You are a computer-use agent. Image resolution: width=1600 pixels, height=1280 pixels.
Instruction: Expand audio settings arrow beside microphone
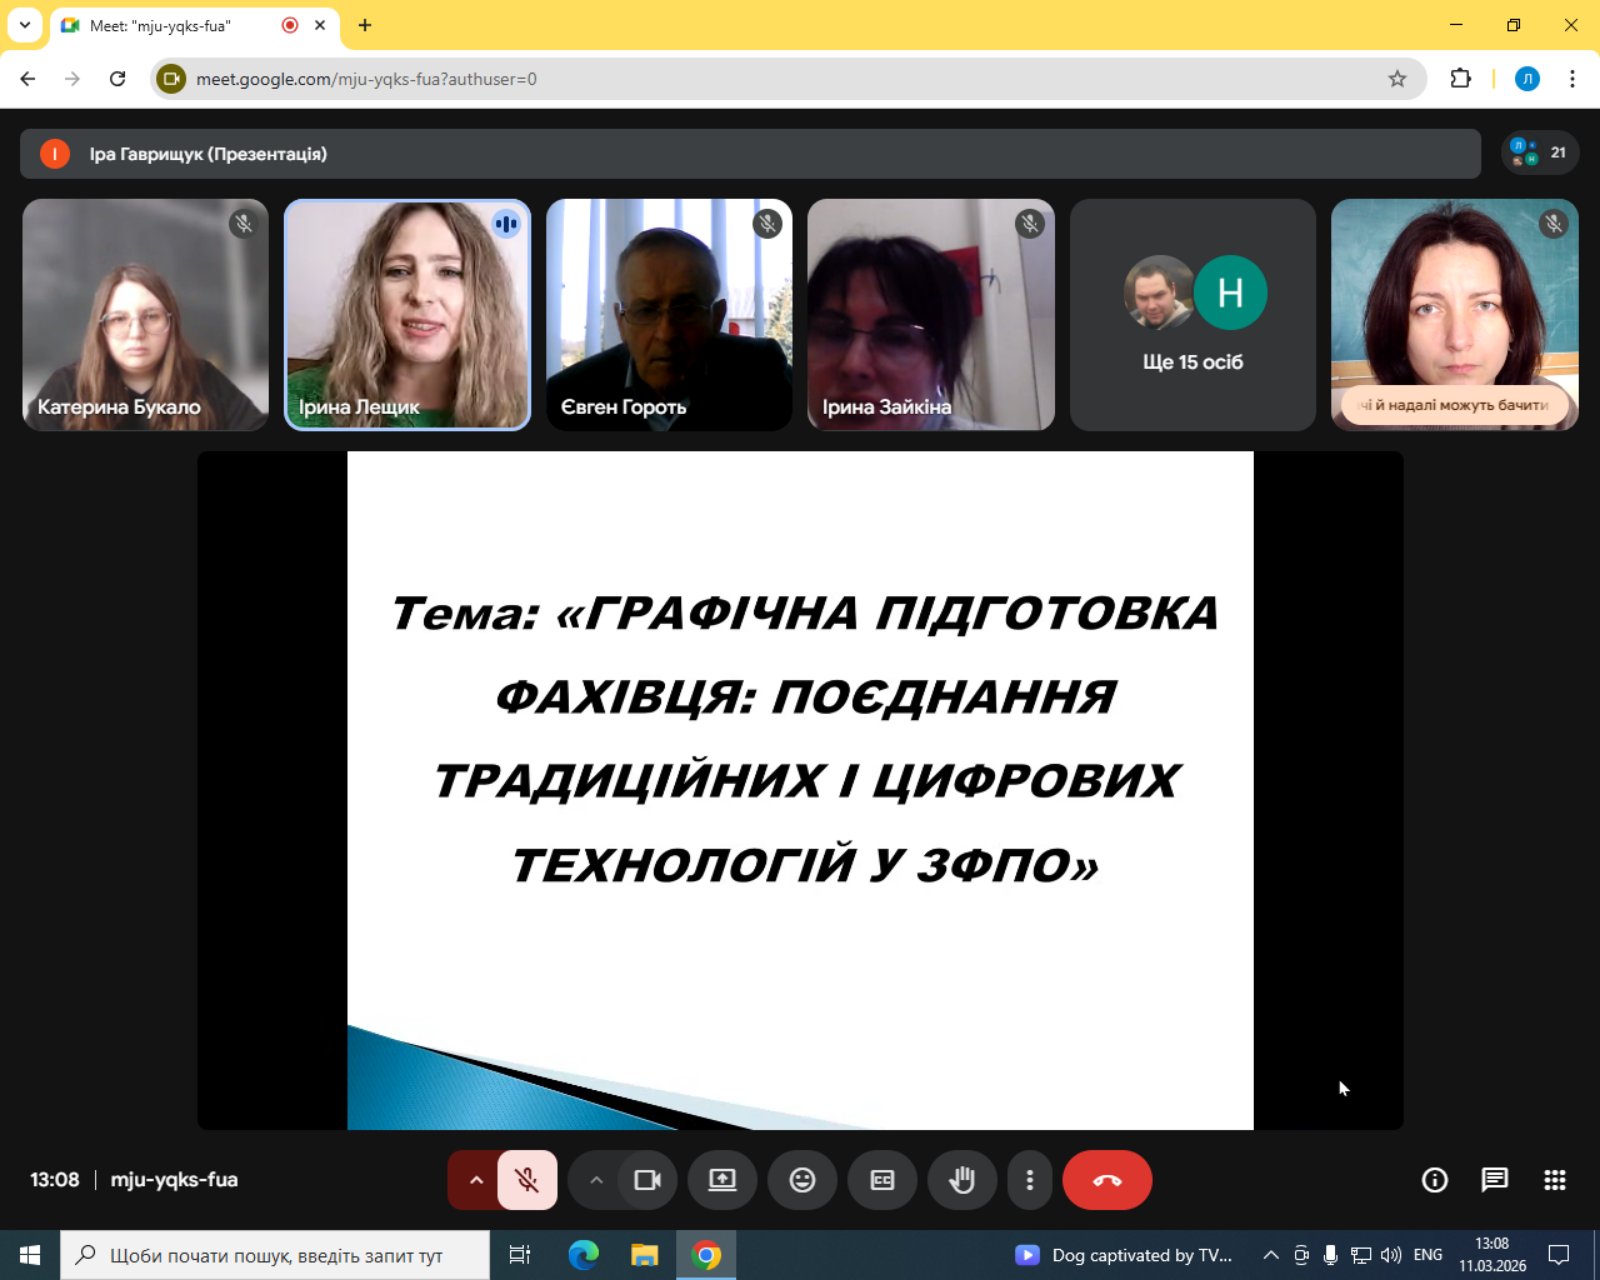(x=476, y=1180)
